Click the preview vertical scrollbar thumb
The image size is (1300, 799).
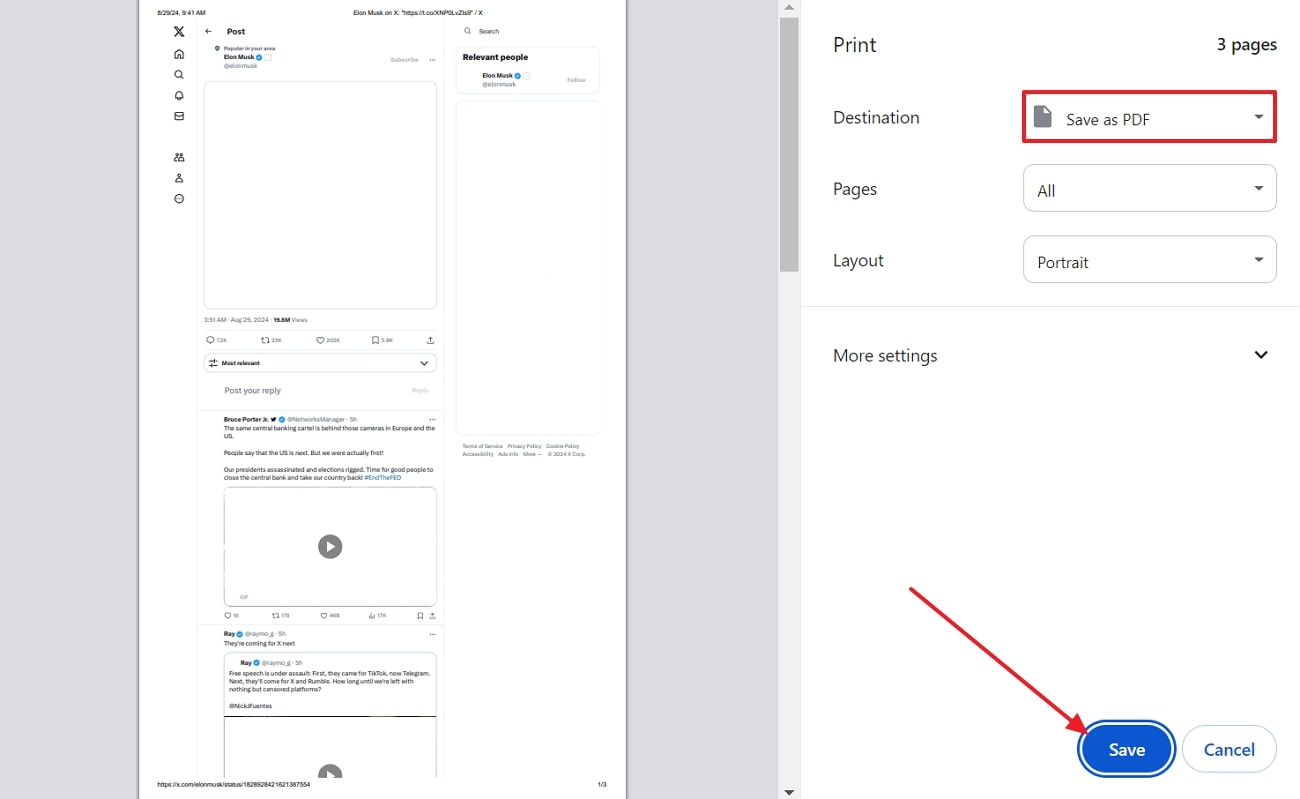[x=789, y=144]
